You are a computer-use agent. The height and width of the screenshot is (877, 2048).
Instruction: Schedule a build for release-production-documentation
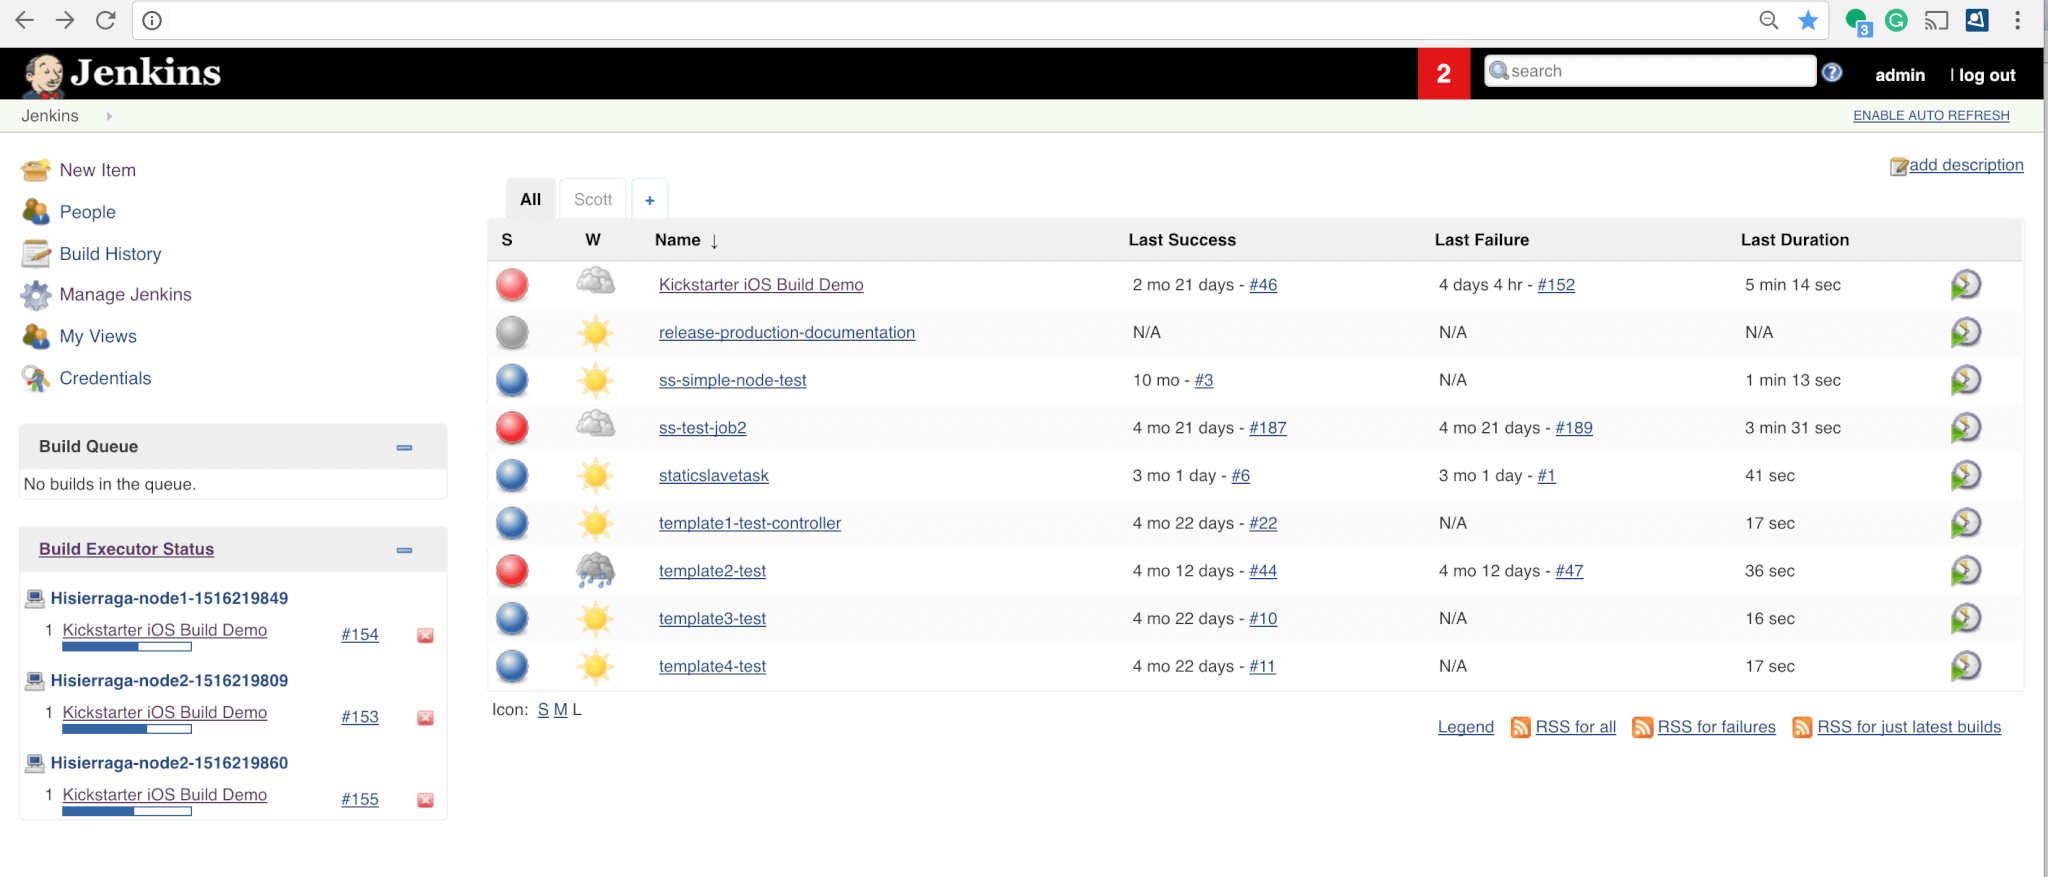click(x=1965, y=332)
